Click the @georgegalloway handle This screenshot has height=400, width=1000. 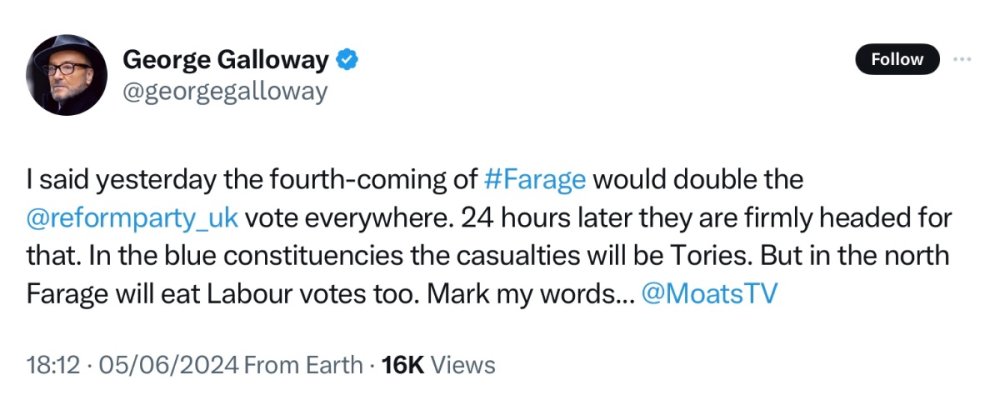point(225,91)
